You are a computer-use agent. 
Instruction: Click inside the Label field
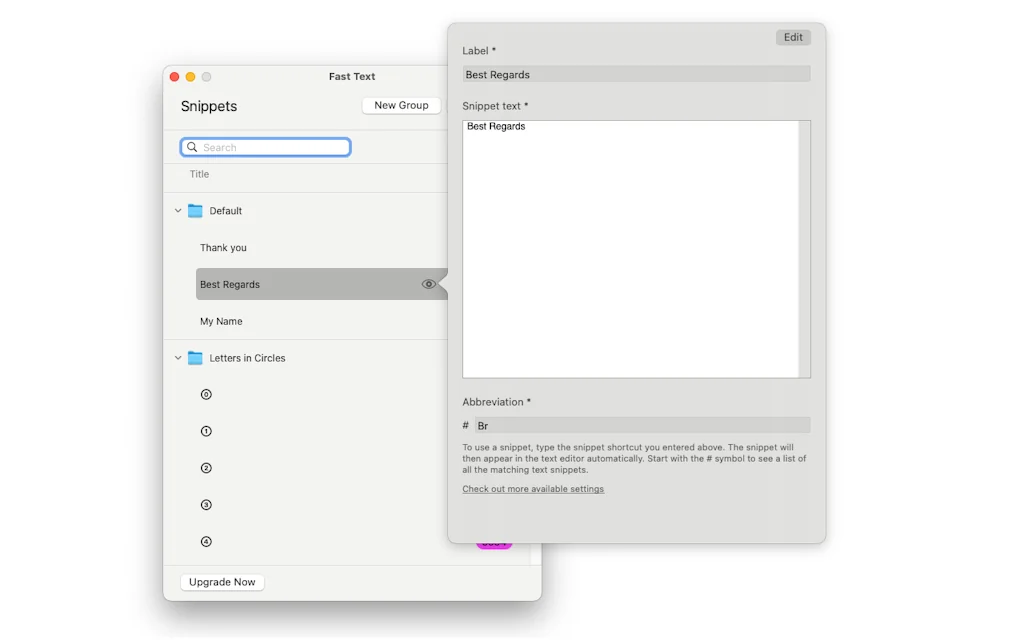point(636,73)
